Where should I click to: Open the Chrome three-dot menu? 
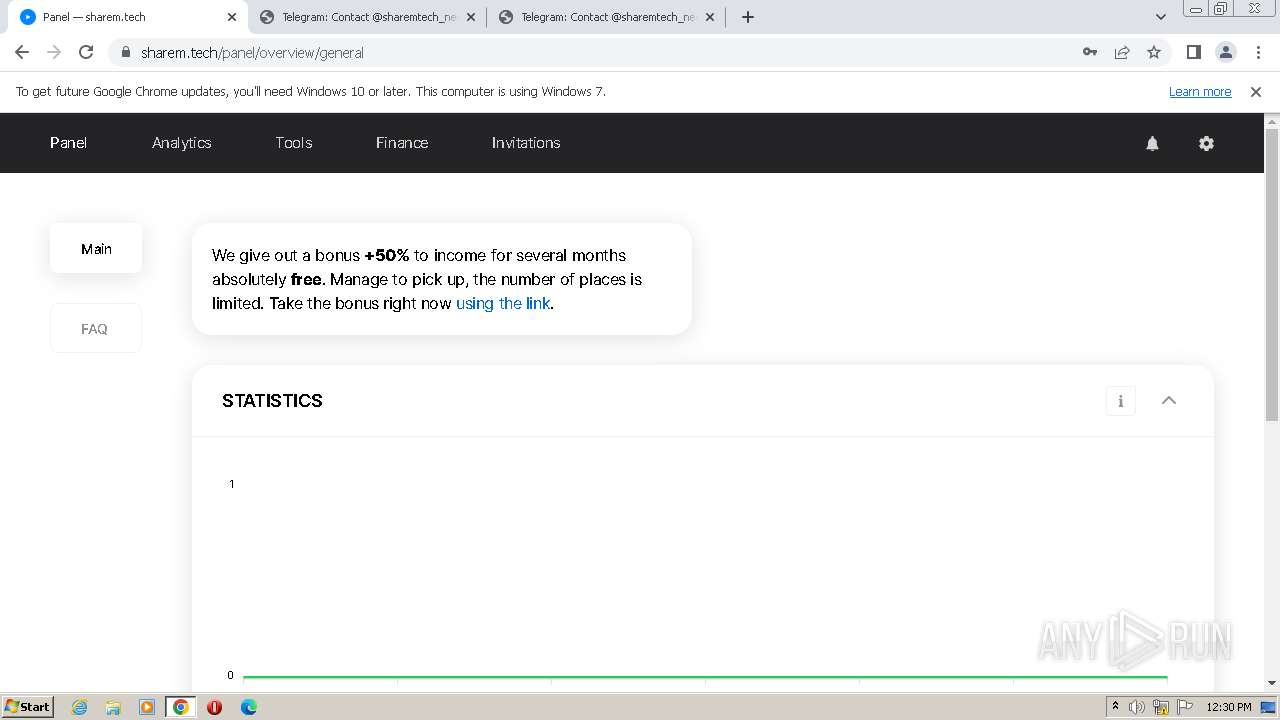[1257, 52]
